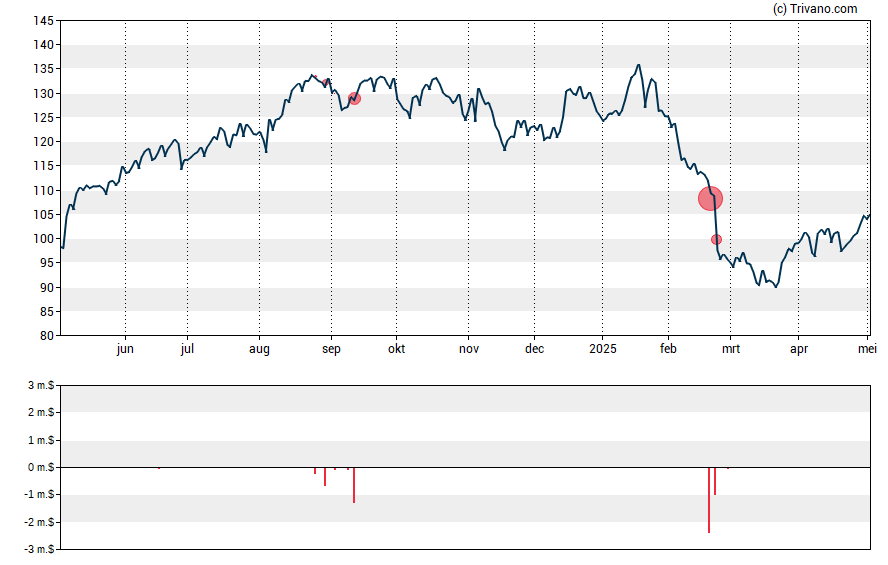Click the '3 m.$' volume axis label

coord(41,386)
